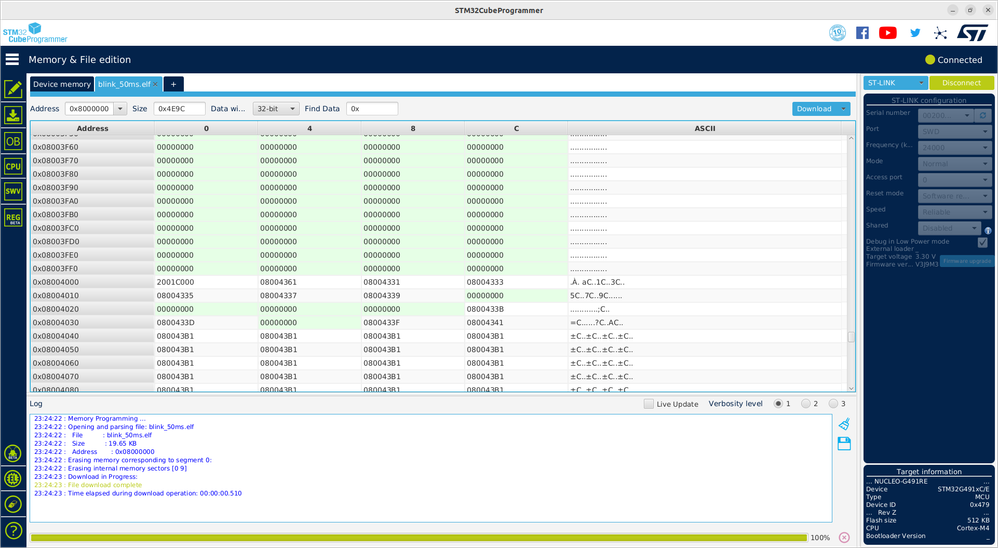Screen dimensions: 998x548
Task: Click the scrollbar down arrow
Action: (851, 388)
